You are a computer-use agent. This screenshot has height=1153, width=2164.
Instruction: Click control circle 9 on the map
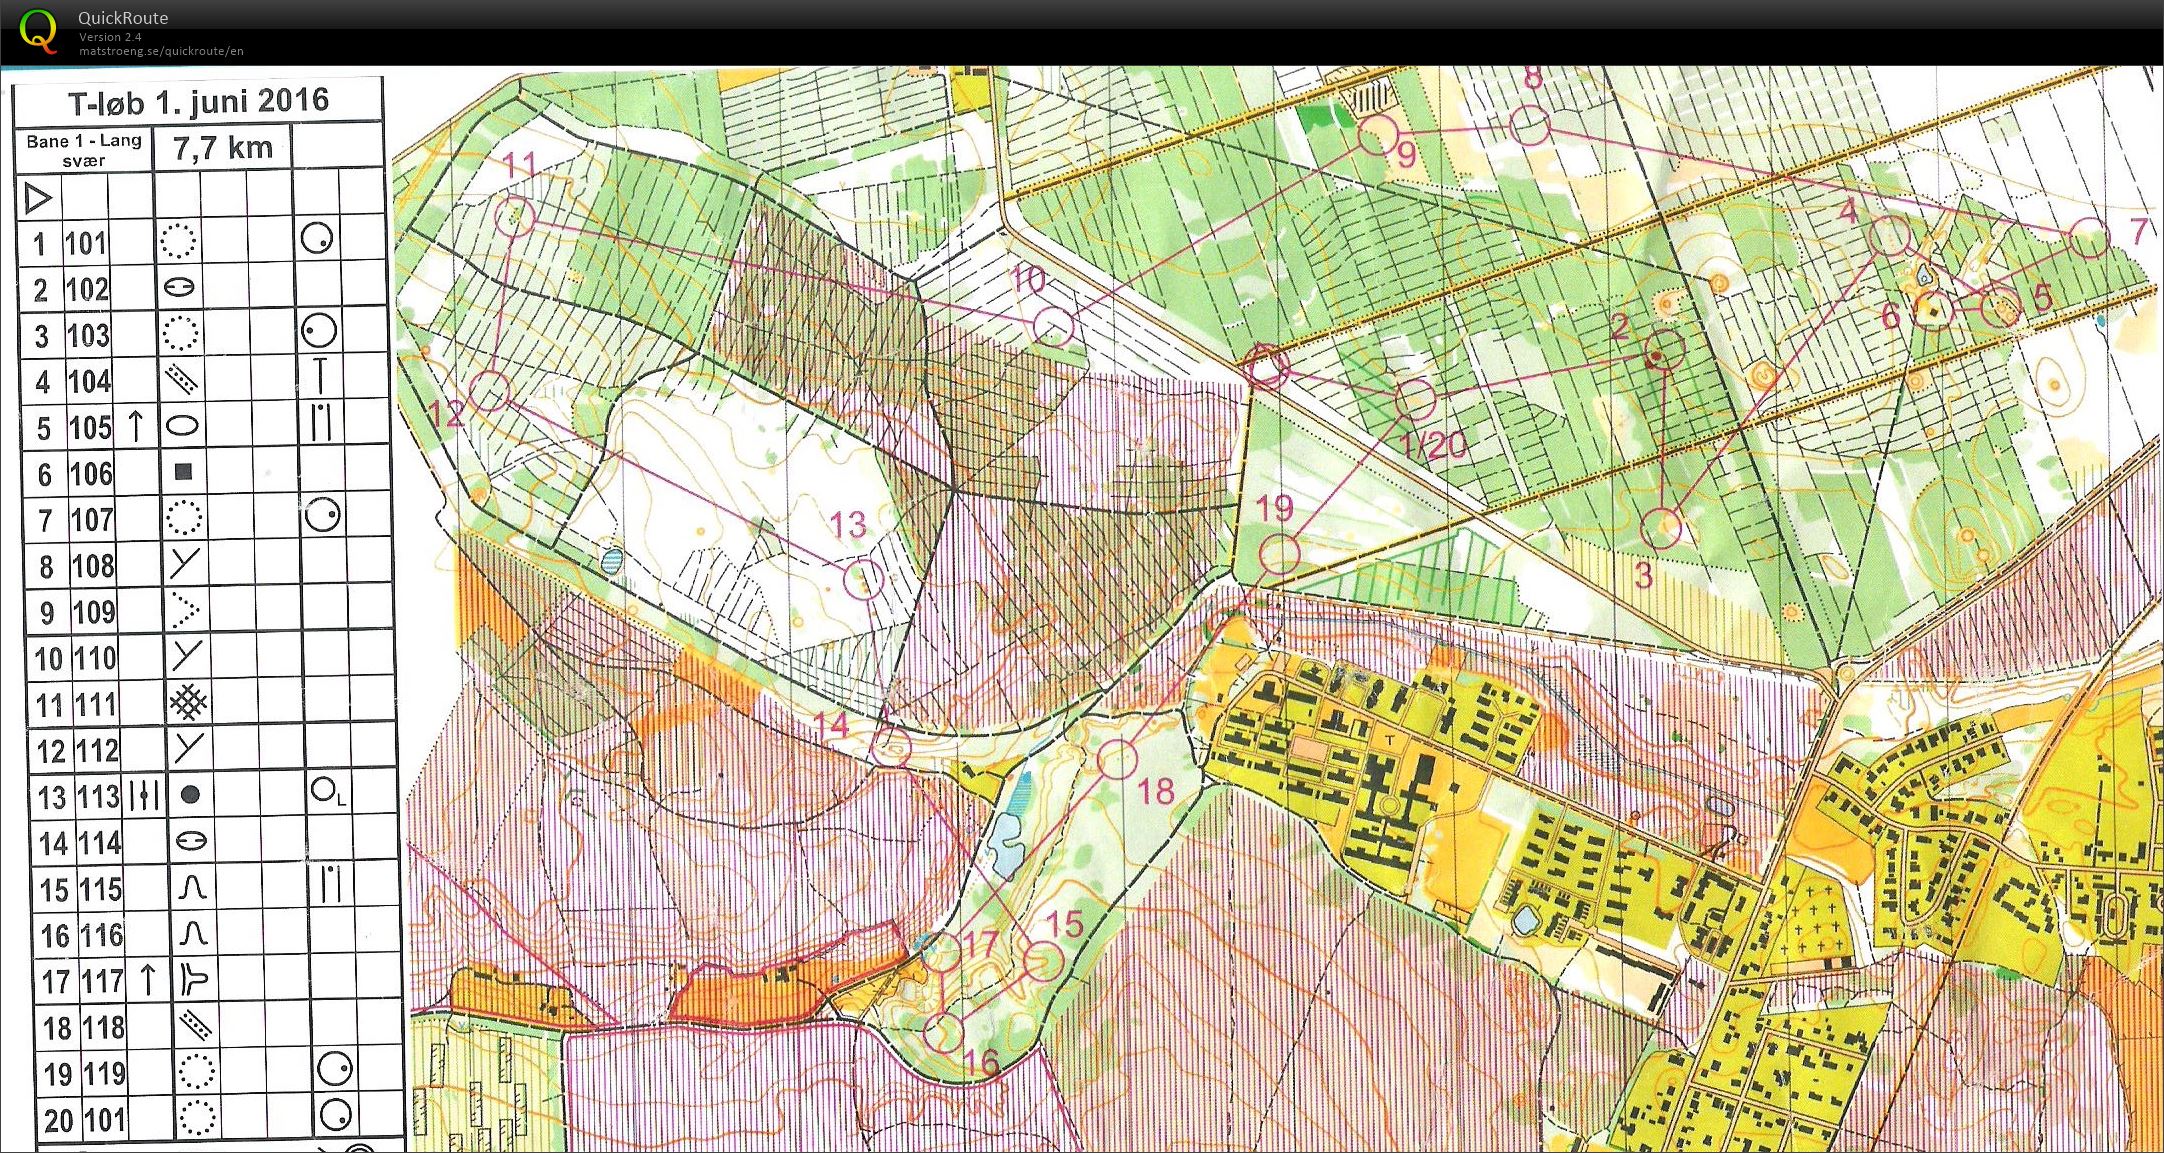click(1377, 134)
